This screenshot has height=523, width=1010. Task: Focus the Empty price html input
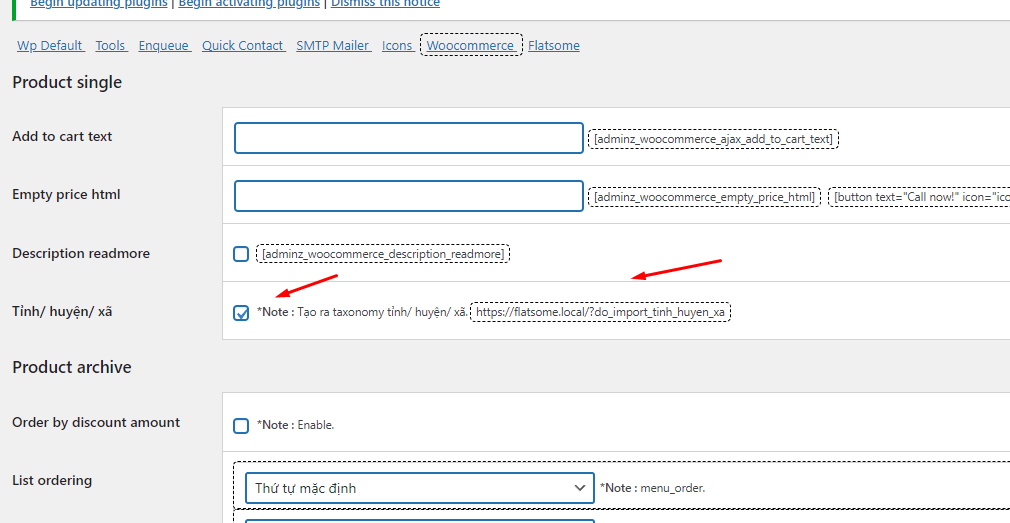[408, 196]
